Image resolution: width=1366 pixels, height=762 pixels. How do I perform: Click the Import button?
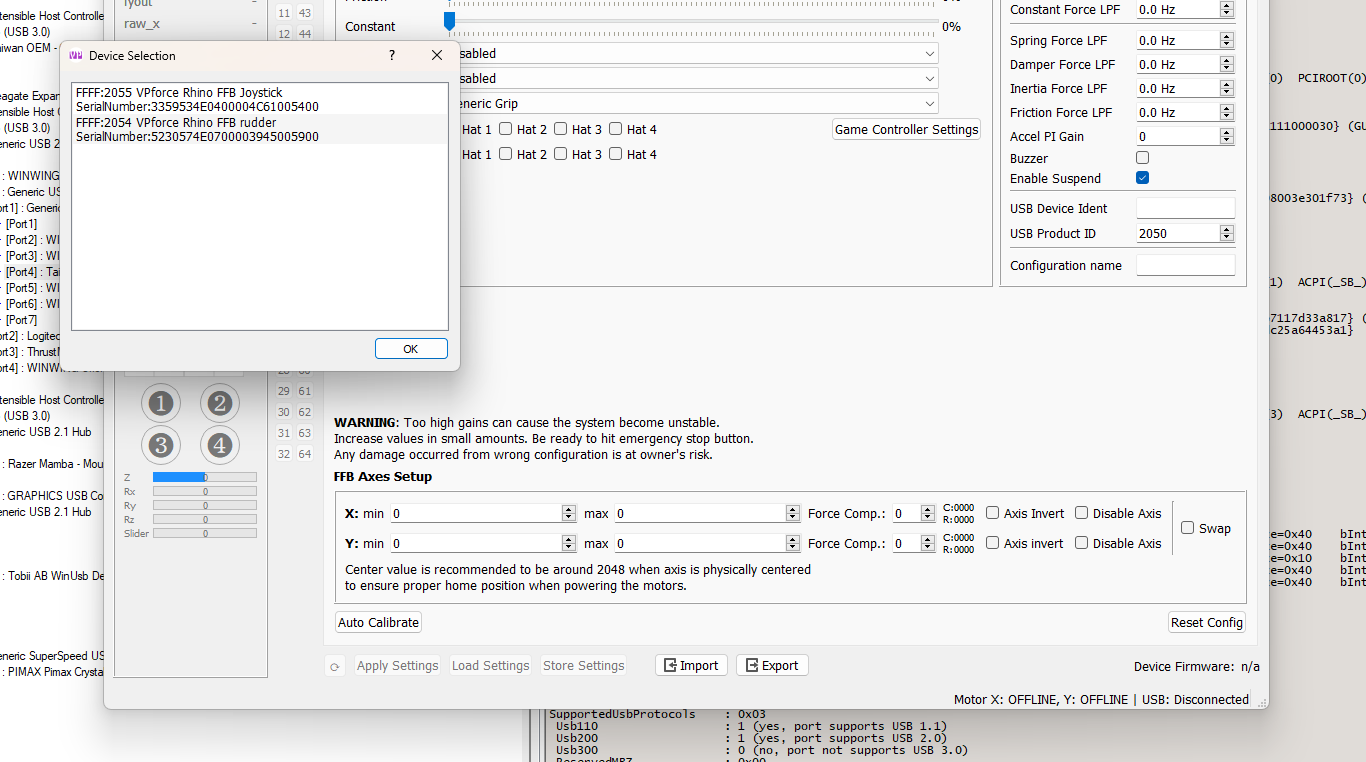[x=691, y=666]
